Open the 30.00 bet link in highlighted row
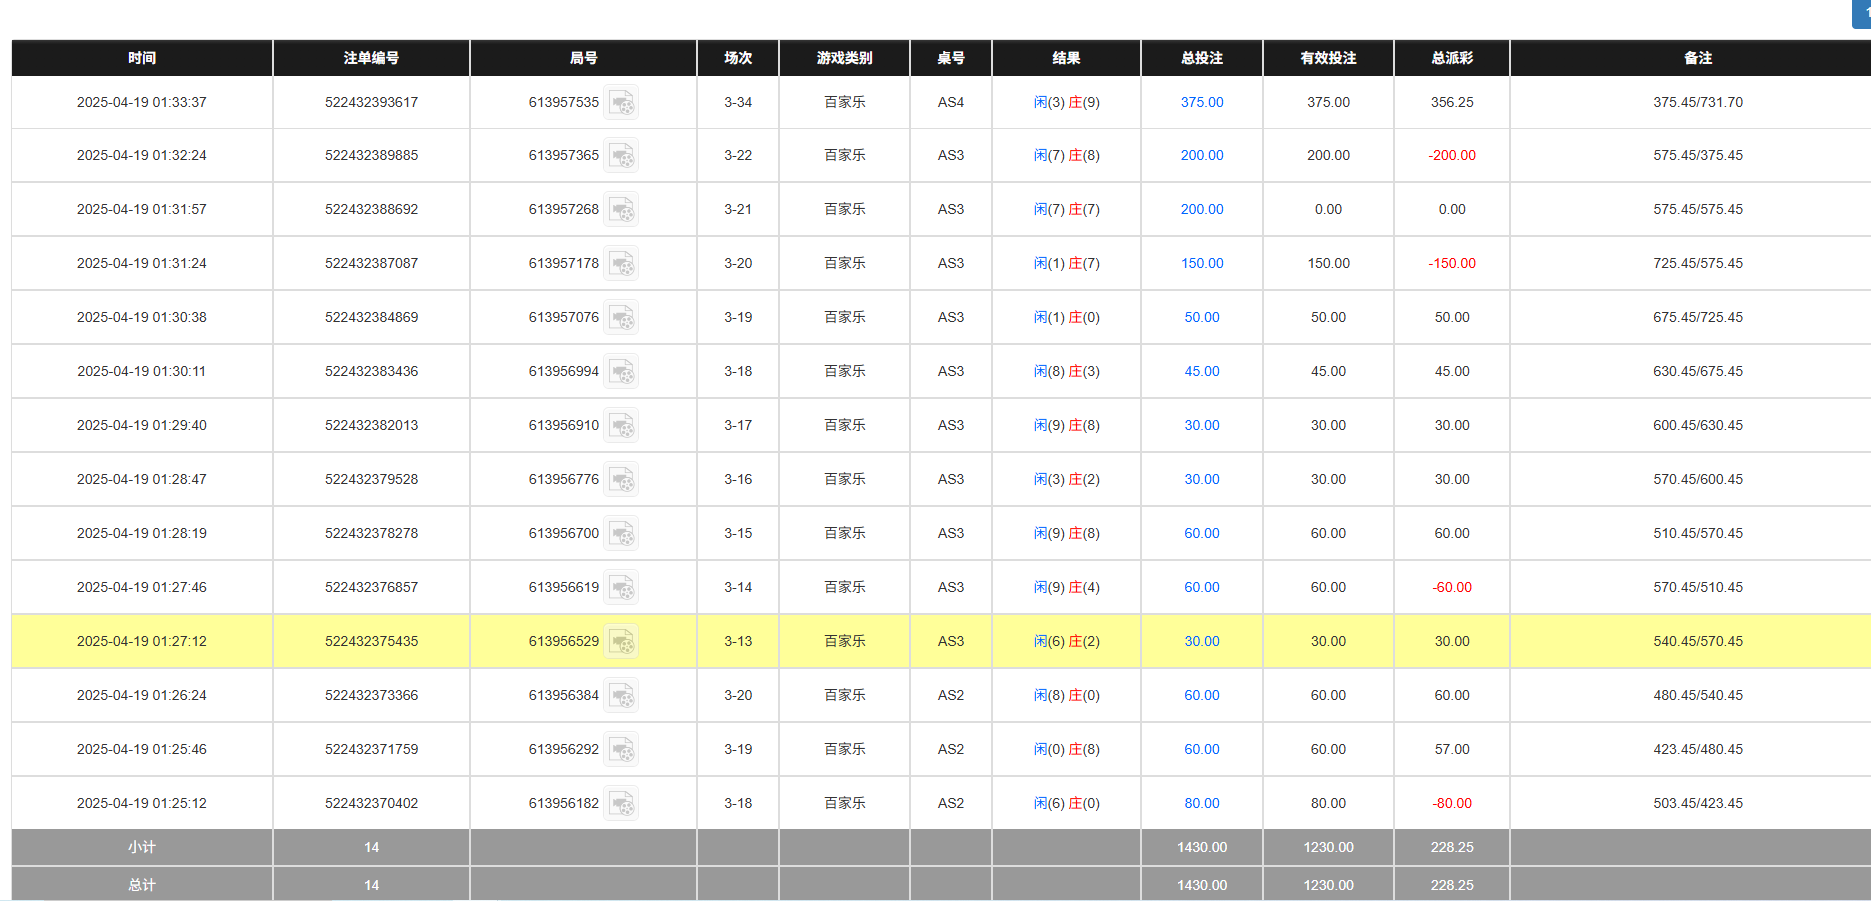Screen dimensions: 1871x901 tap(1201, 641)
